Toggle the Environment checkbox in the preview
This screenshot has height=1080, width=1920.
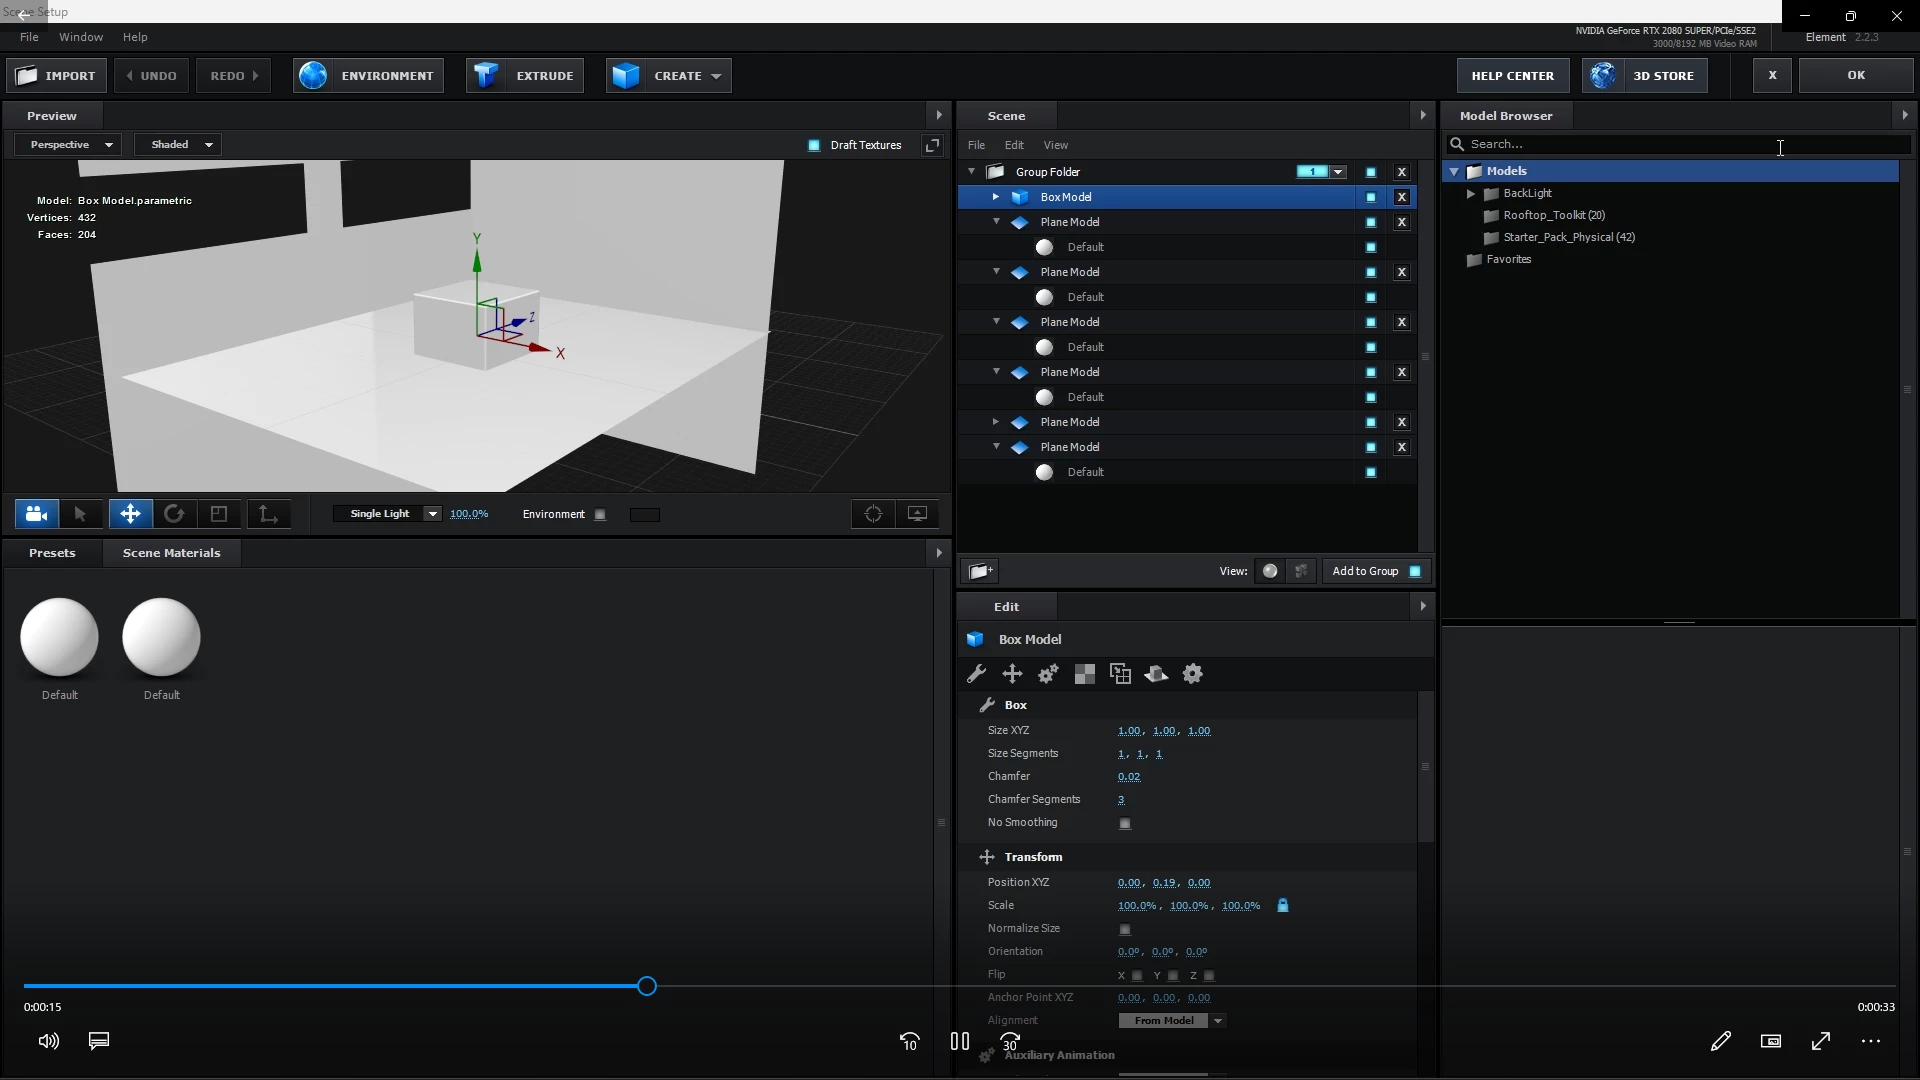[x=600, y=515]
